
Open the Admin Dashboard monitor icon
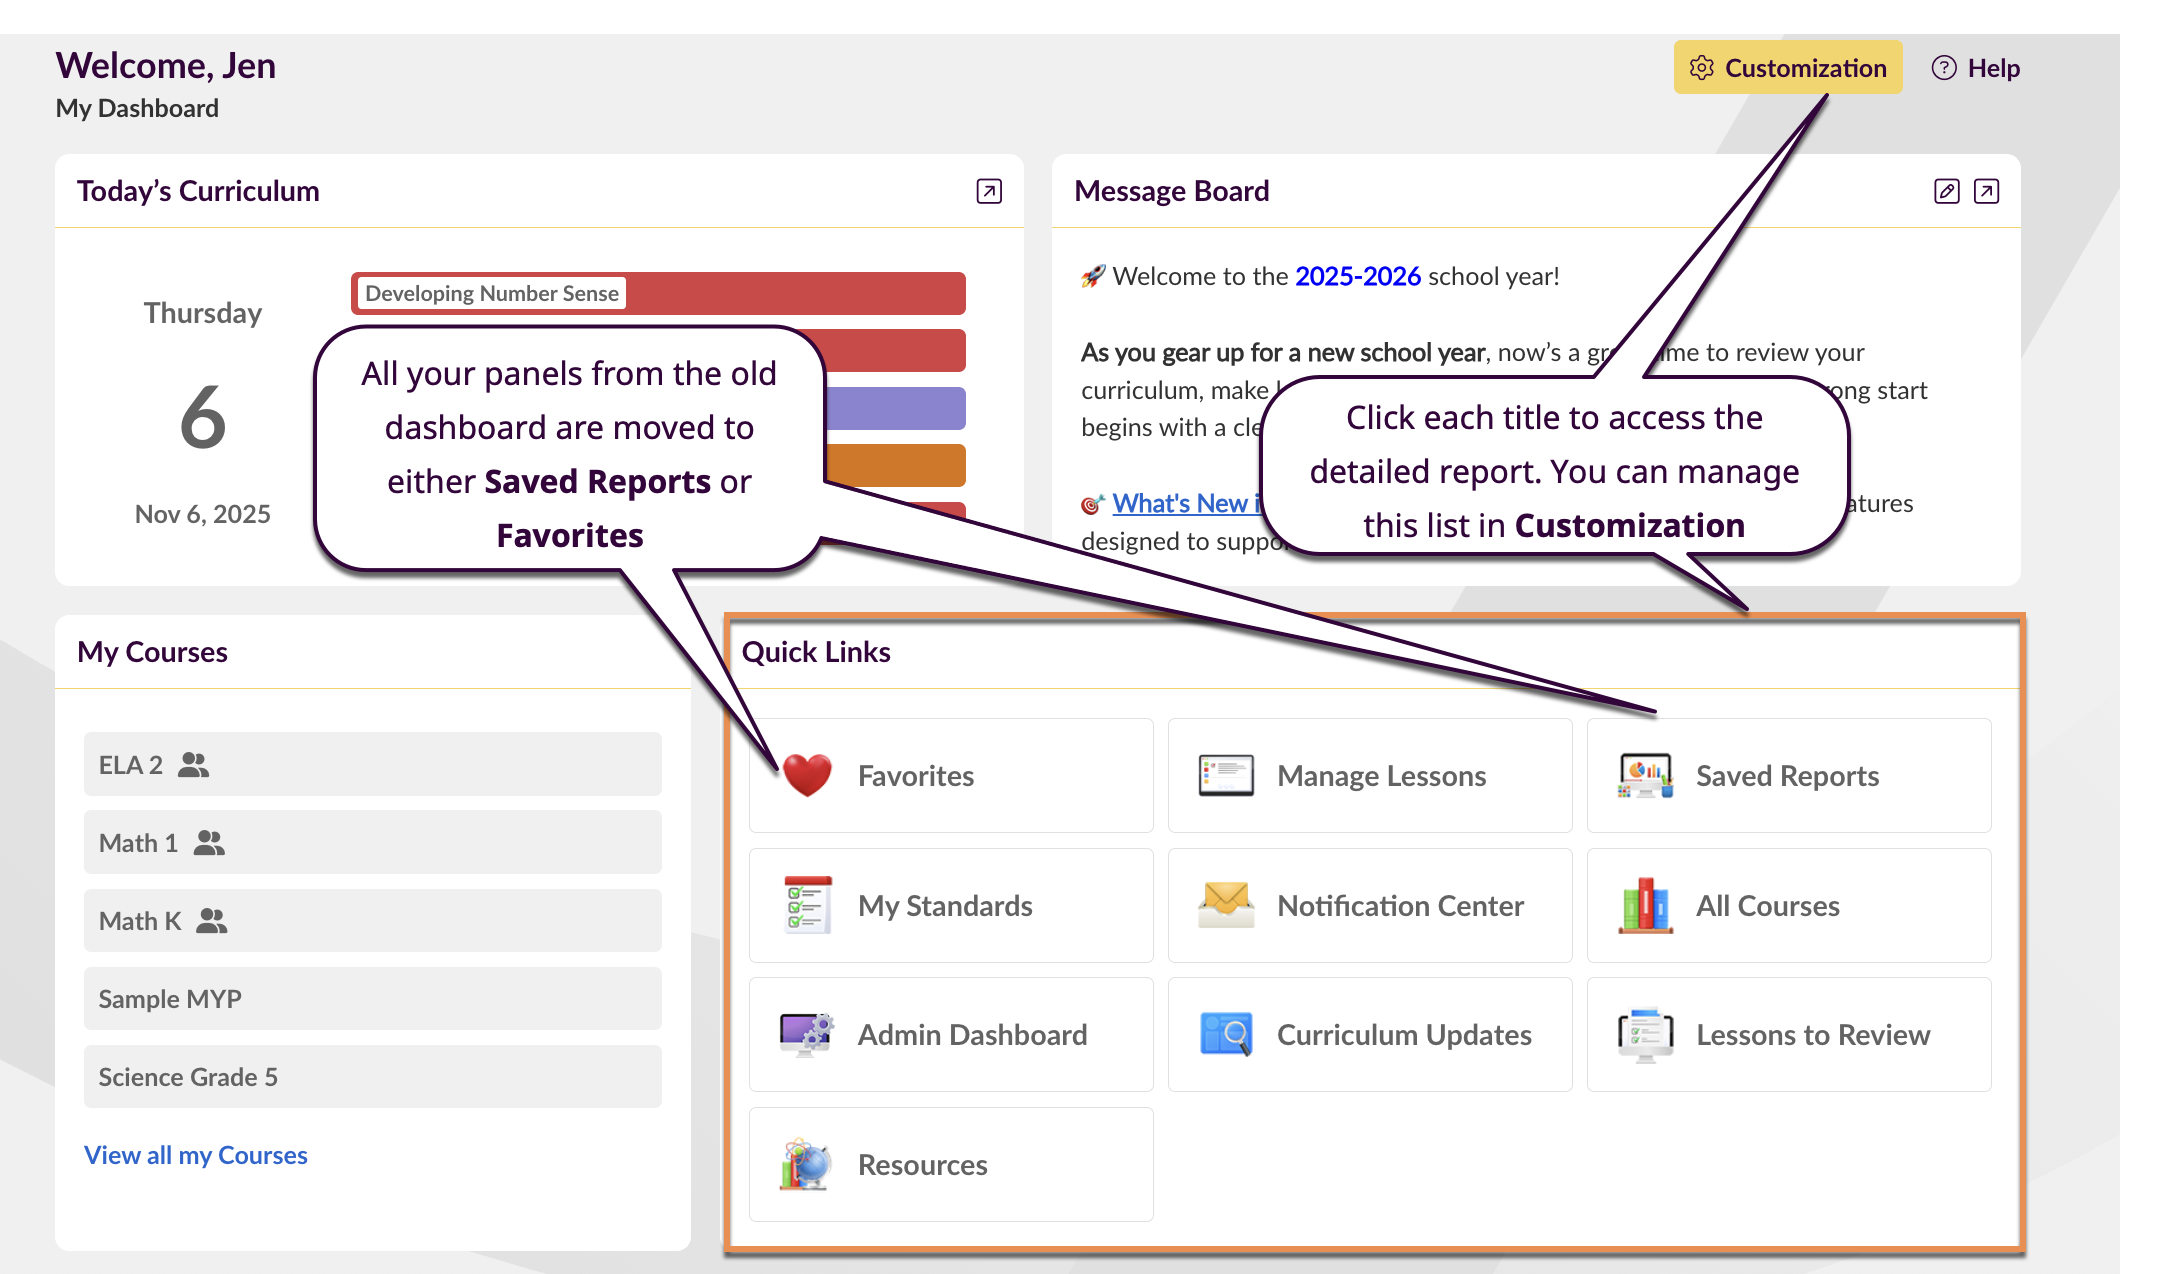pyautogui.click(x=807, y=1034)
